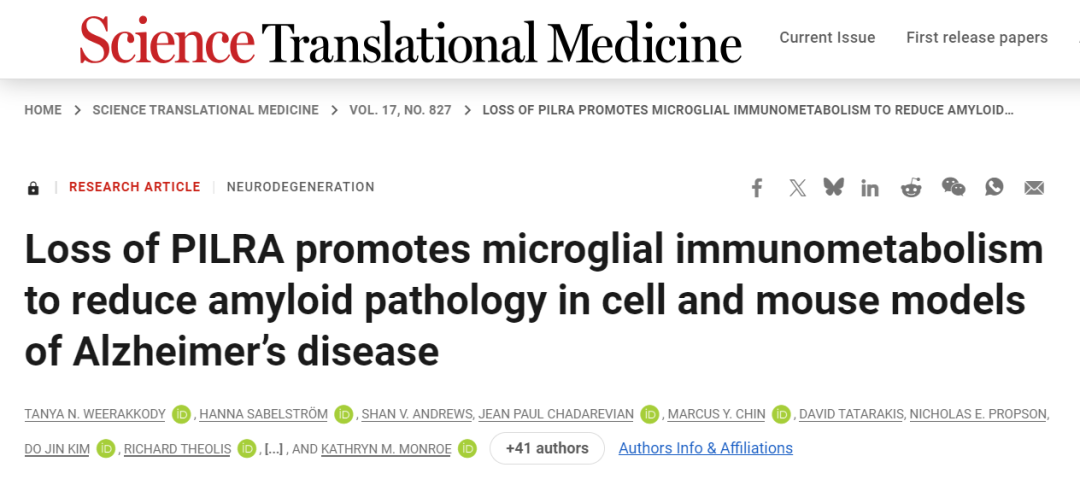Image resolution: width=1080 pixels, height=491 pixels.
Task: Share article via WhatsApp icon
Action: click(x=994, y=187)
